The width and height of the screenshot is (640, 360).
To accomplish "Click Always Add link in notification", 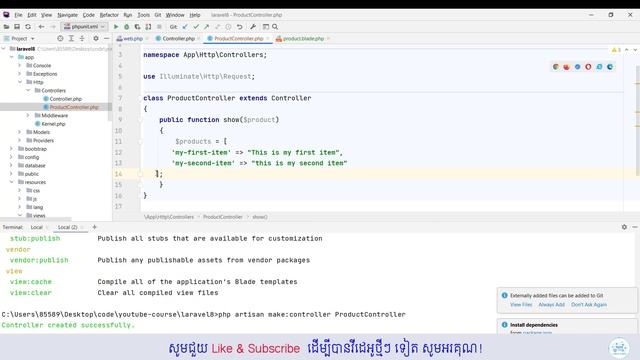I will click(x=551, y=304).
